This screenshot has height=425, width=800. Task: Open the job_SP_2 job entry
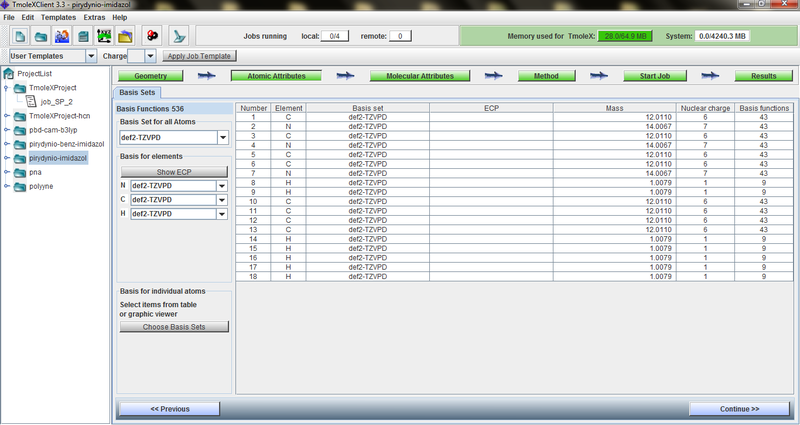(58, 101)
